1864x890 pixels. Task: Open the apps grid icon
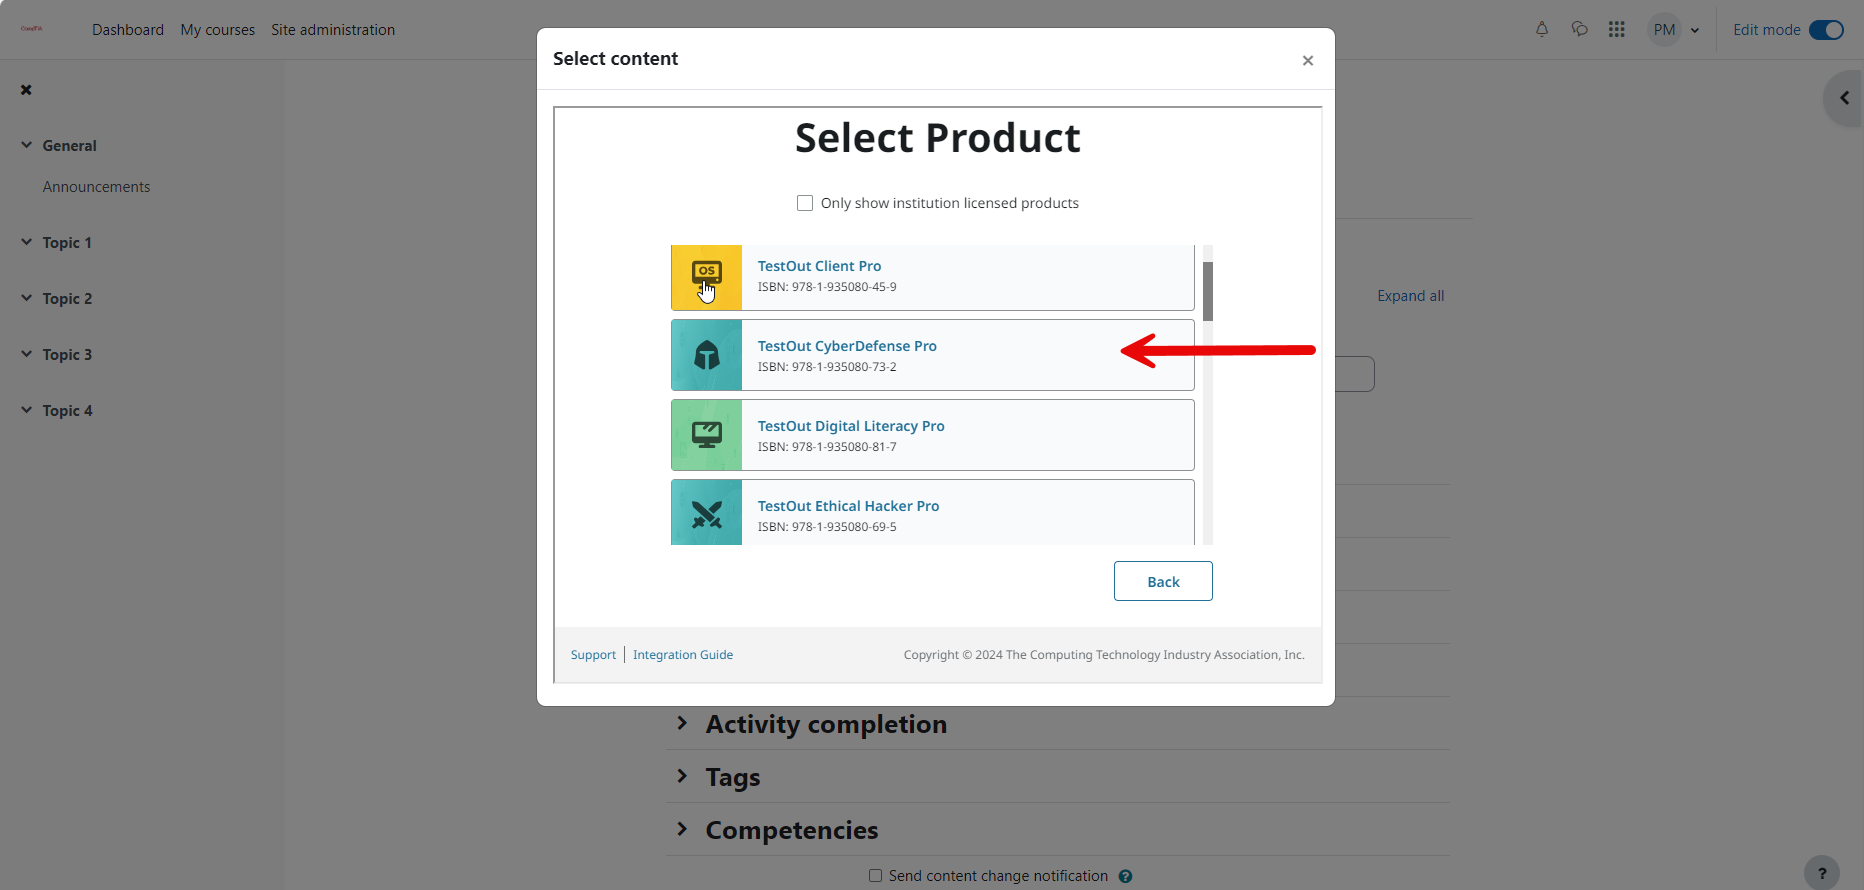(1617, 30)
